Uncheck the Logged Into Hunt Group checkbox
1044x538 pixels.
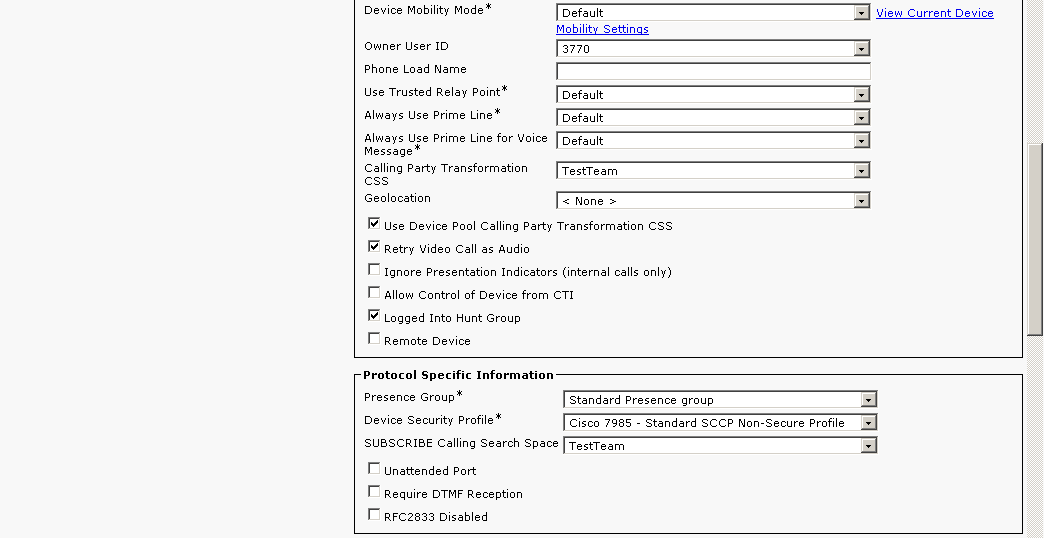click(x=374, y=317)
